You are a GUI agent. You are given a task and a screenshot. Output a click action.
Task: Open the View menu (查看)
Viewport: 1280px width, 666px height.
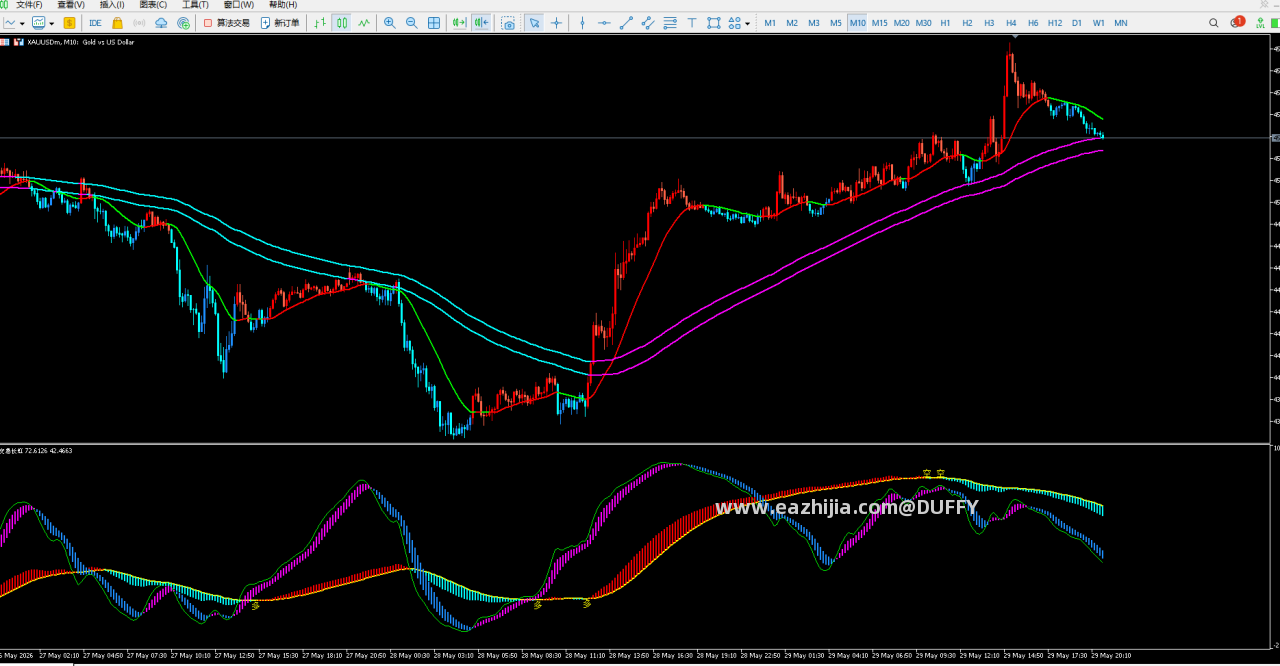71,5
